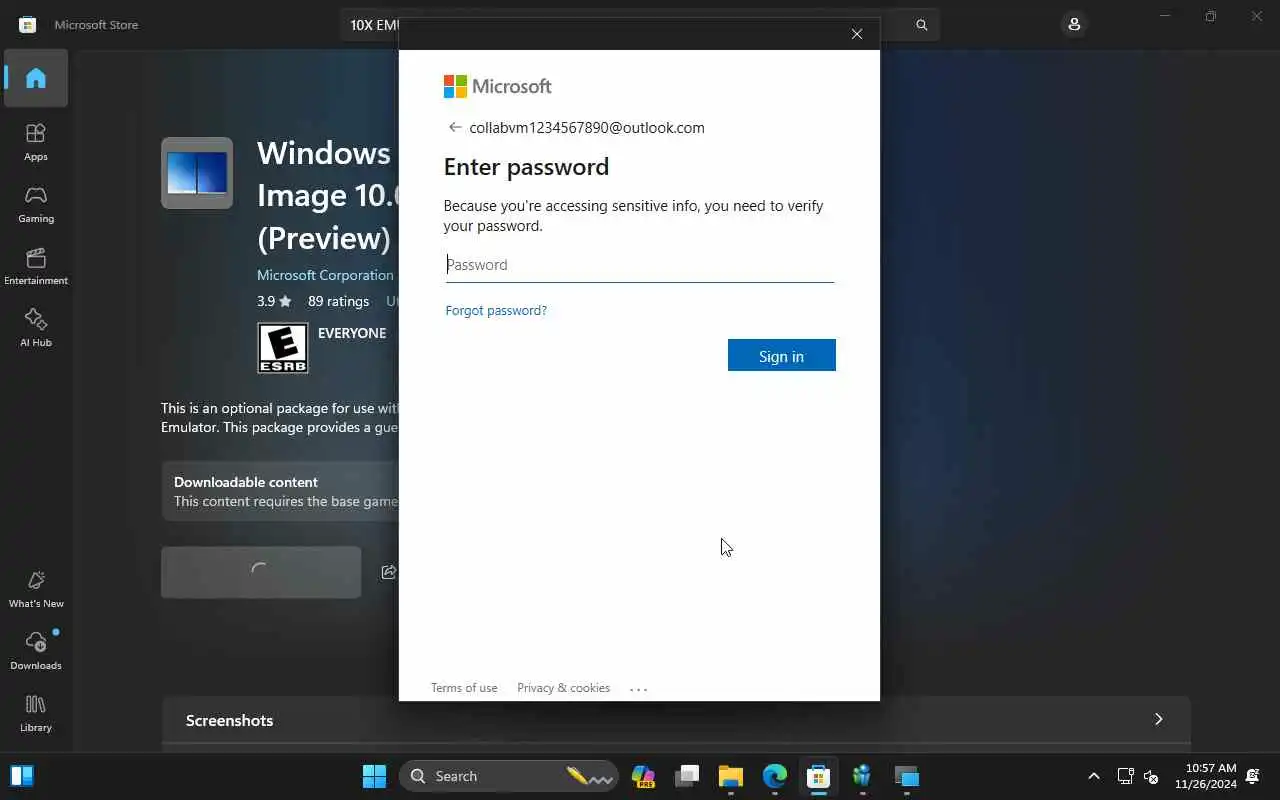Viewport: 1280px width, 800px height.
Task: Show hidden system tray icons
Action: [1094, 776]
